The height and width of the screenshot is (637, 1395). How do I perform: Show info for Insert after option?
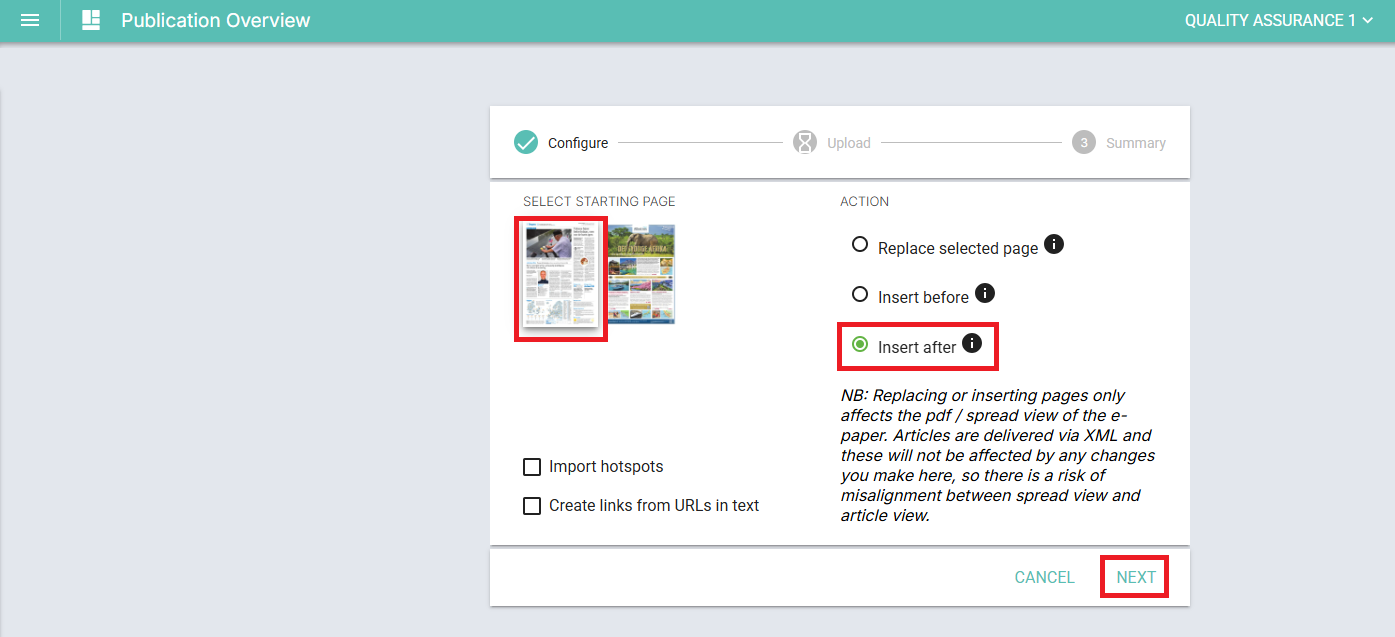pos(972,344)
